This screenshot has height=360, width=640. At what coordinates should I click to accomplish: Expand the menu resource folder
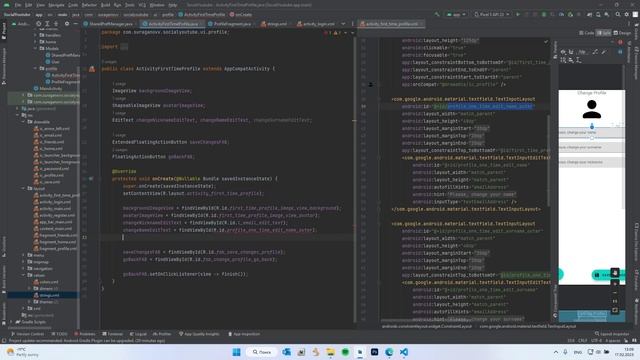[24, 255]
